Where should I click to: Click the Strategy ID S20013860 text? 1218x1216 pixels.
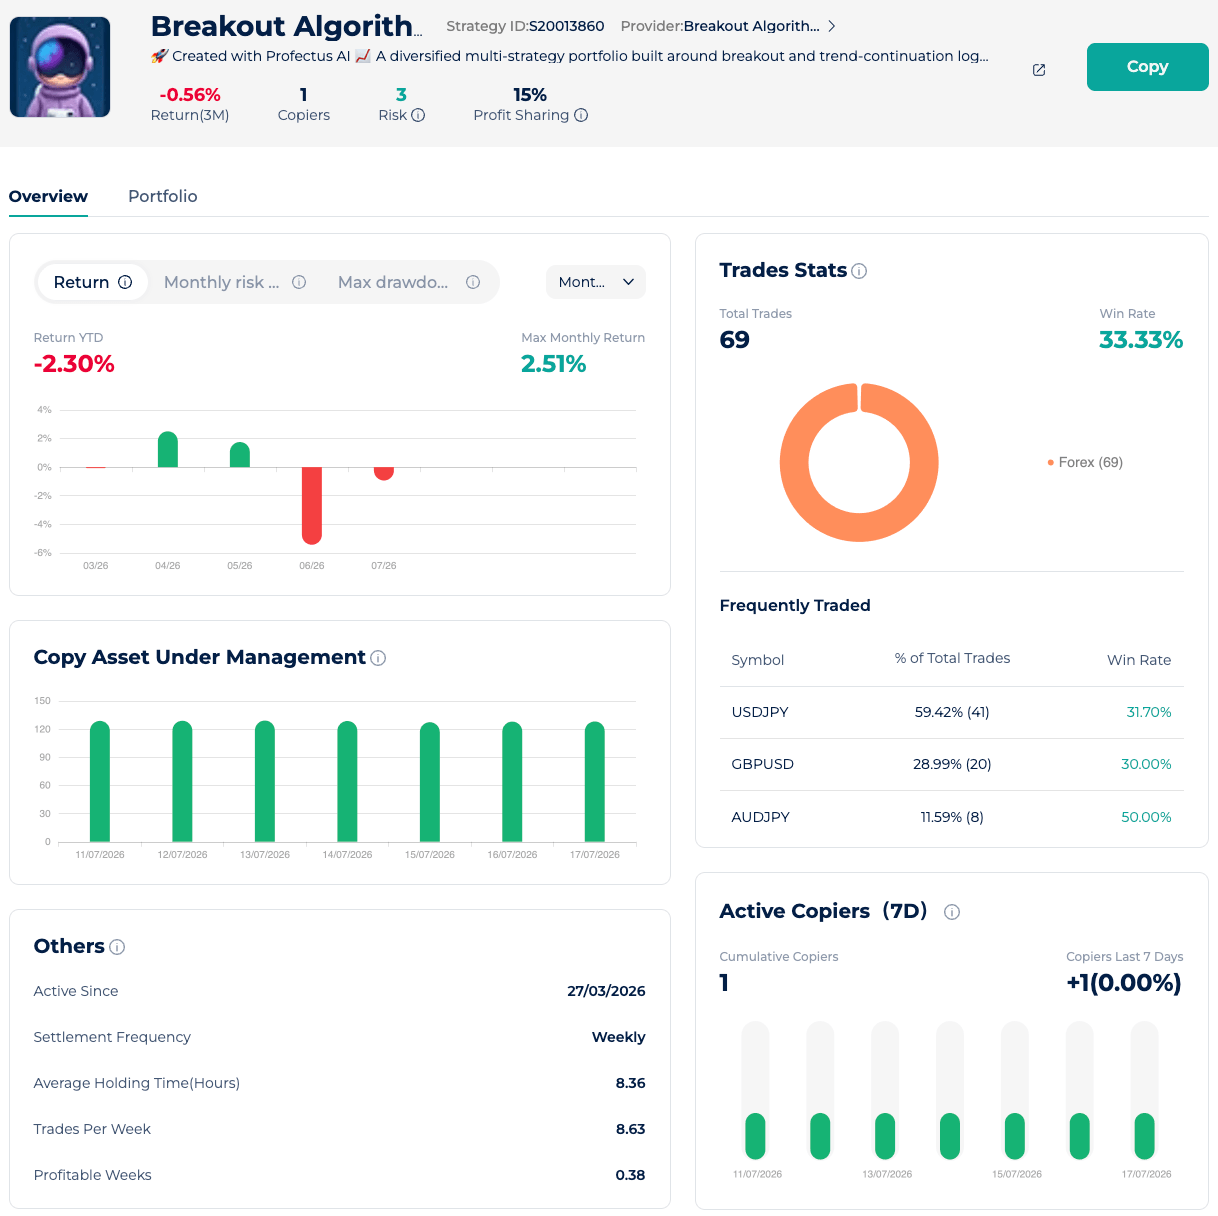tap(525, 26)
